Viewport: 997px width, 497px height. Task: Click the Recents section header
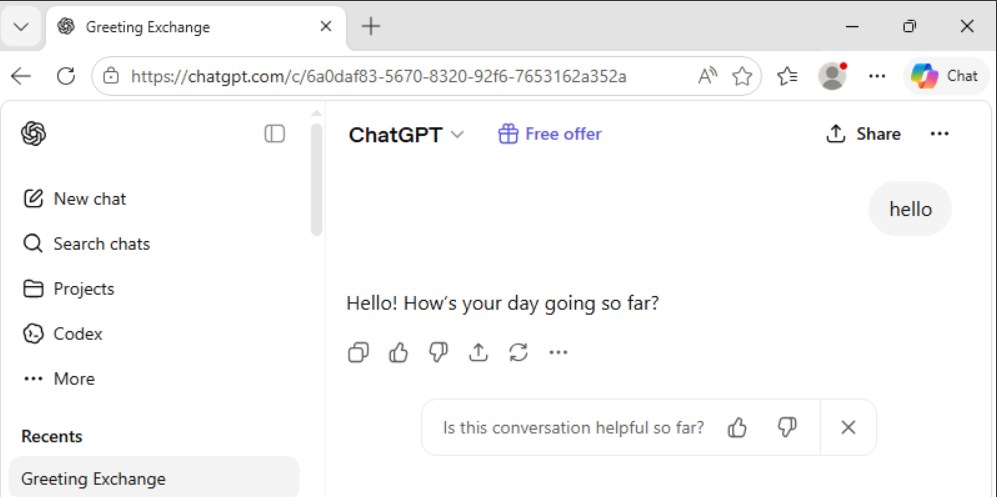pos(52,437)
